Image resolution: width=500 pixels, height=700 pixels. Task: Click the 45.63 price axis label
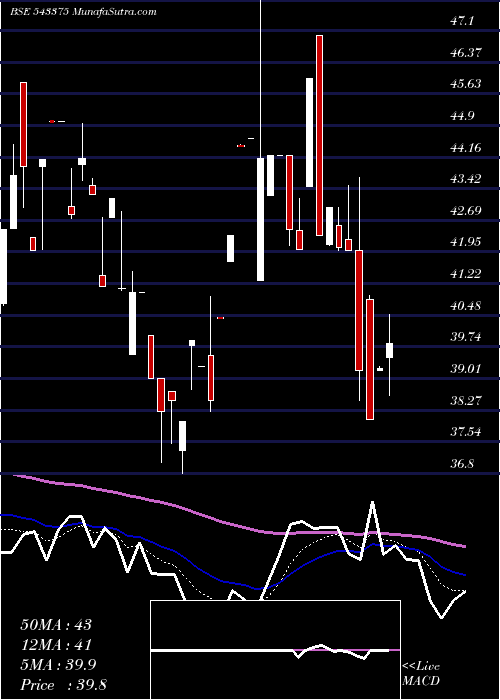point(466,84)
